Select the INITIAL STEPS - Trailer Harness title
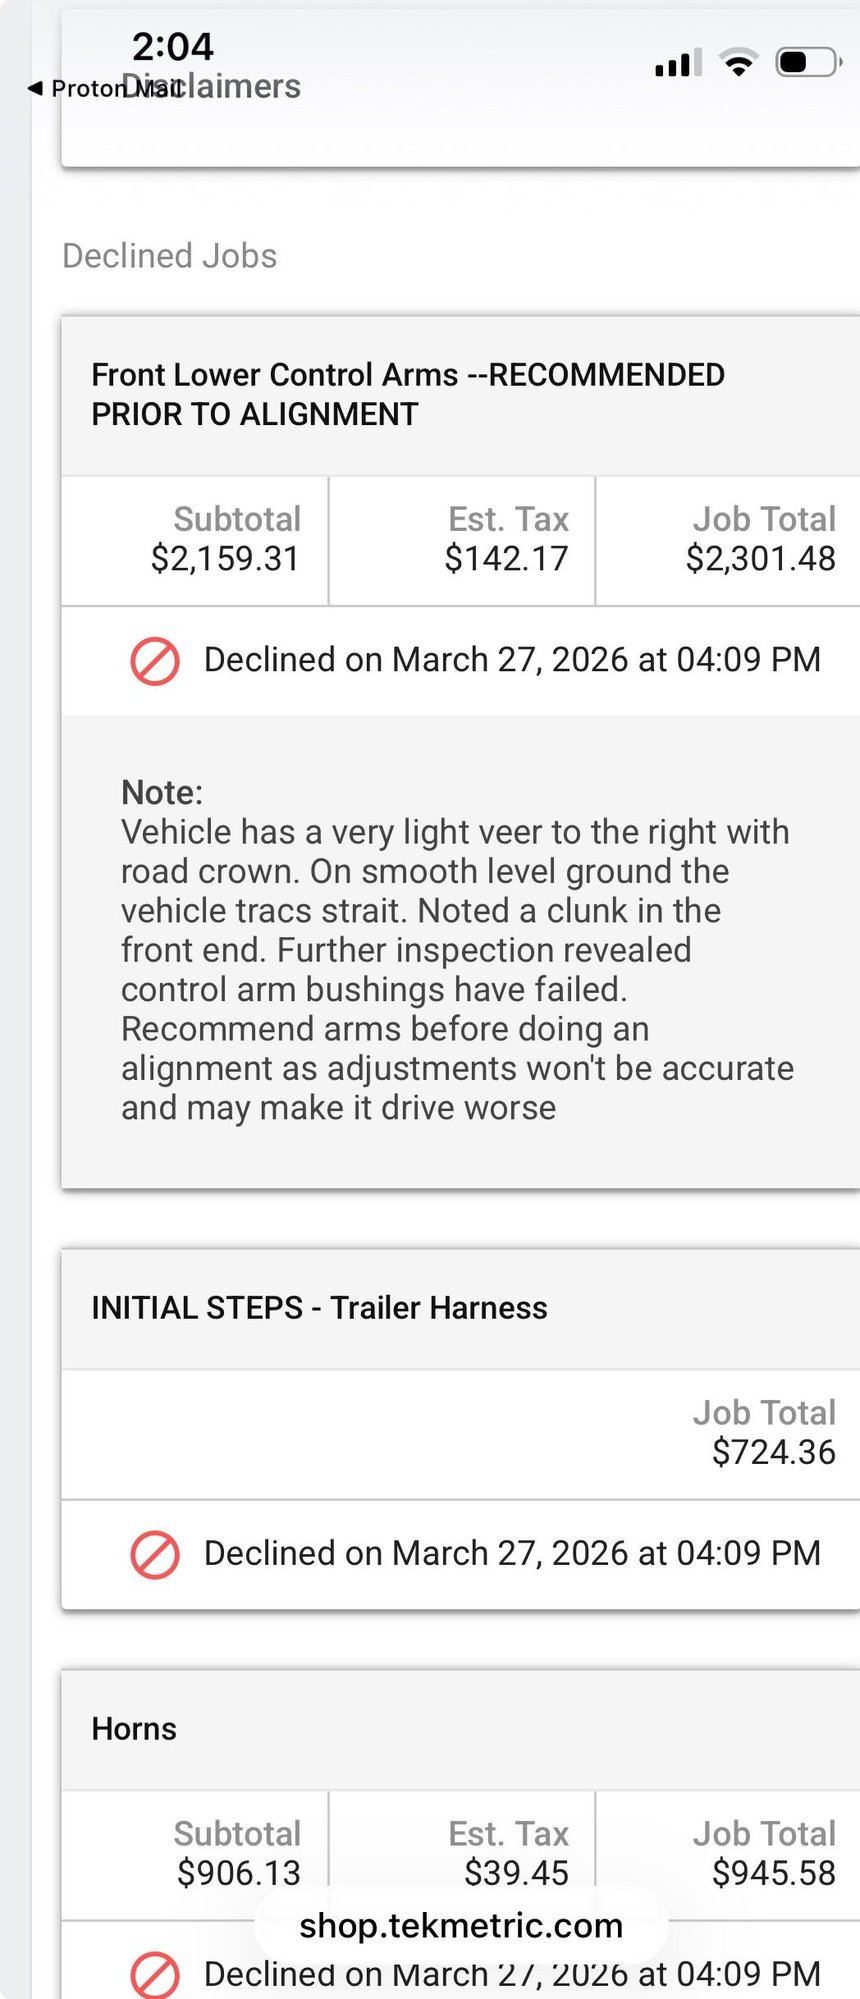Viewport: 860px width, 1999px height. point(319,1308)
